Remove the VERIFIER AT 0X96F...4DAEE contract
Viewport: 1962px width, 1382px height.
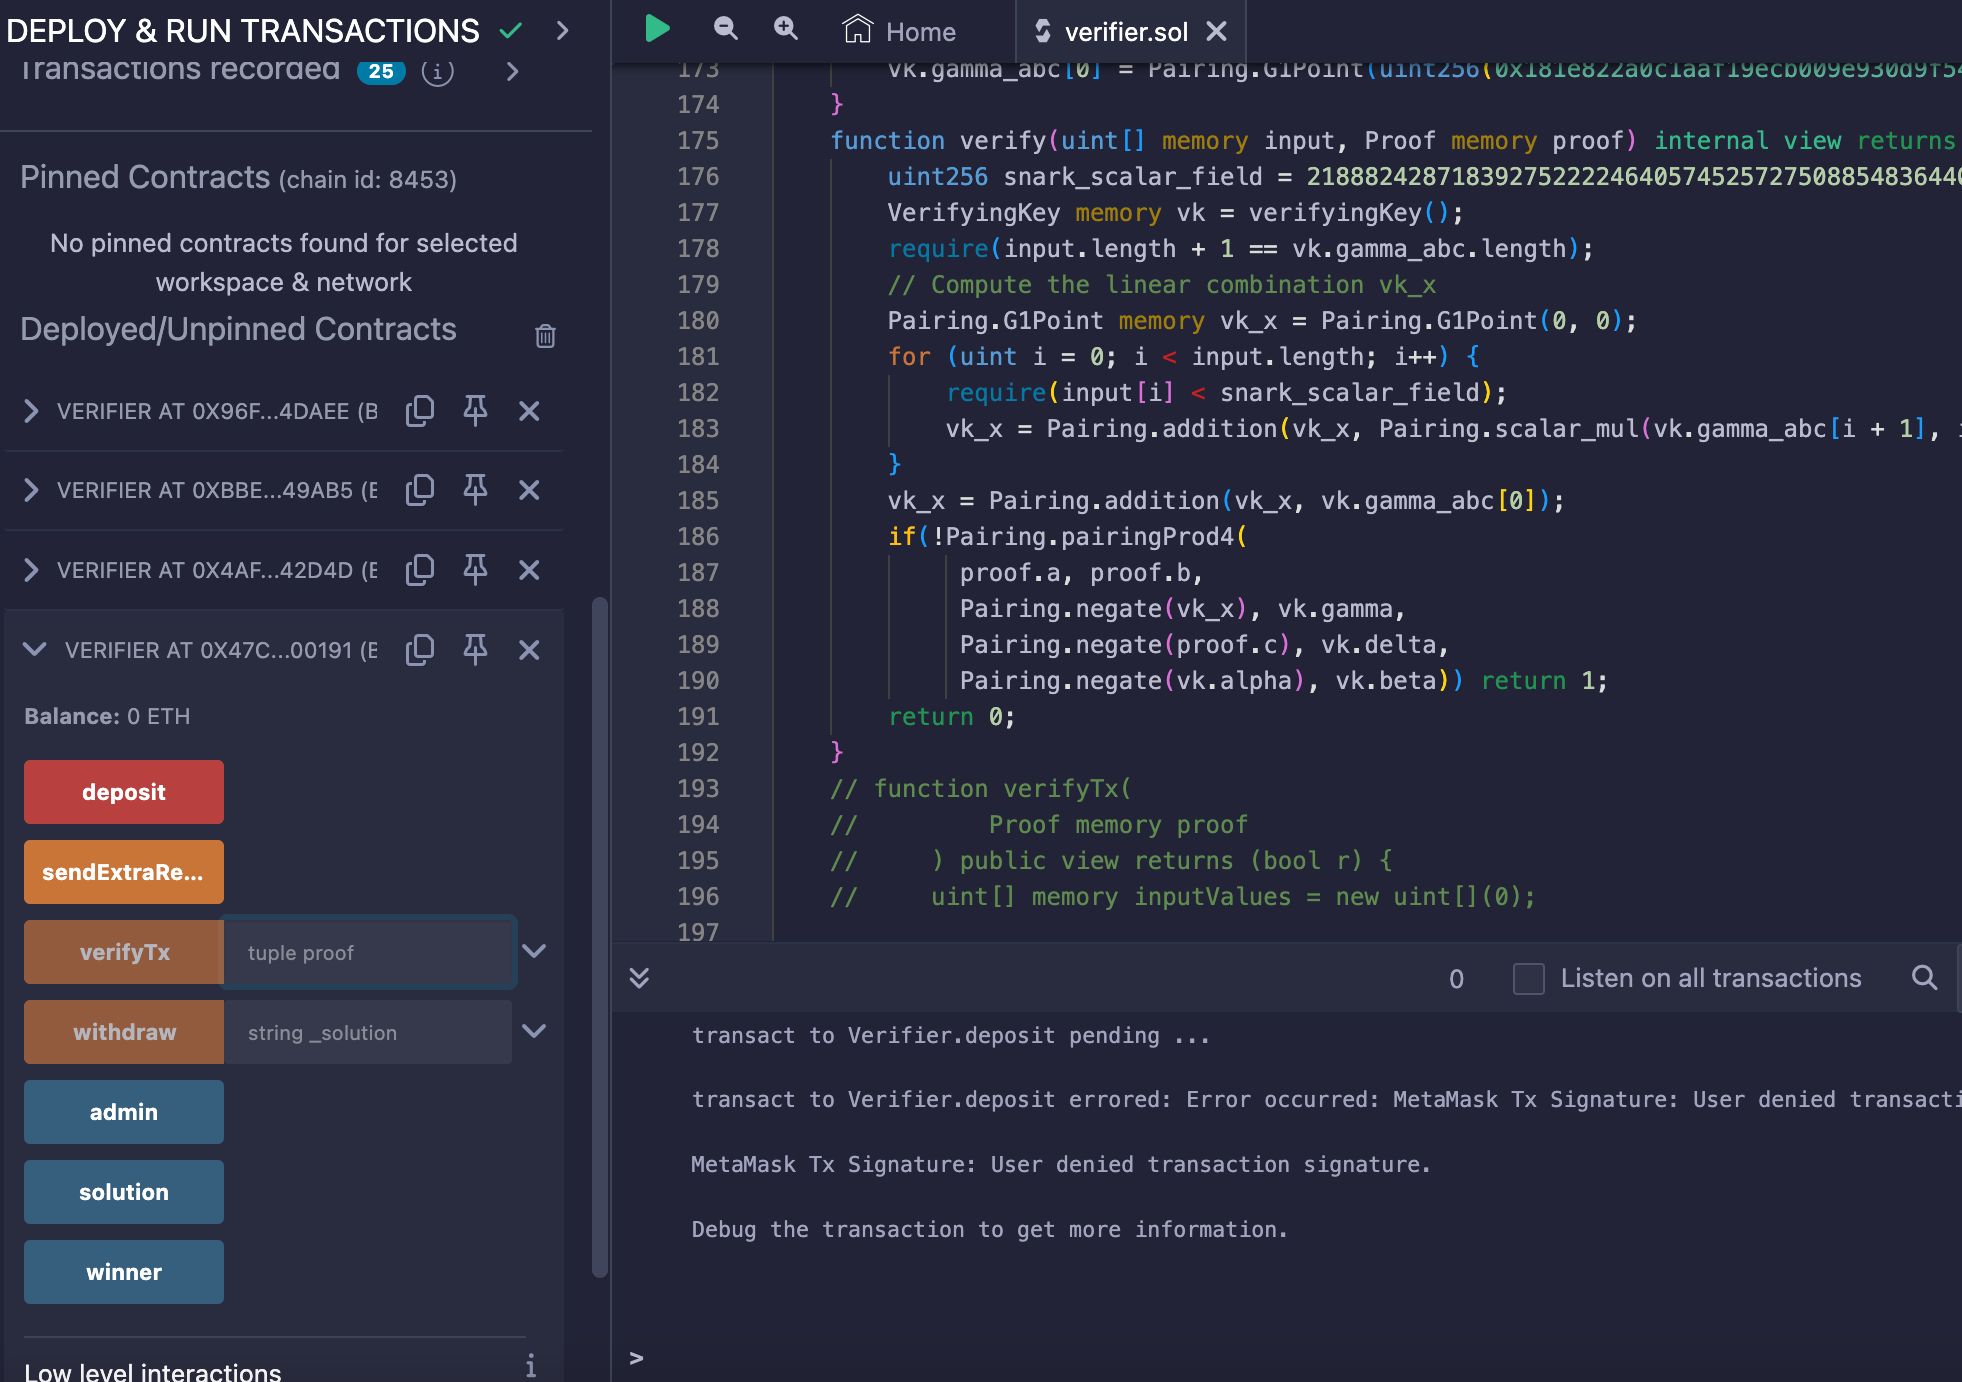529,411
